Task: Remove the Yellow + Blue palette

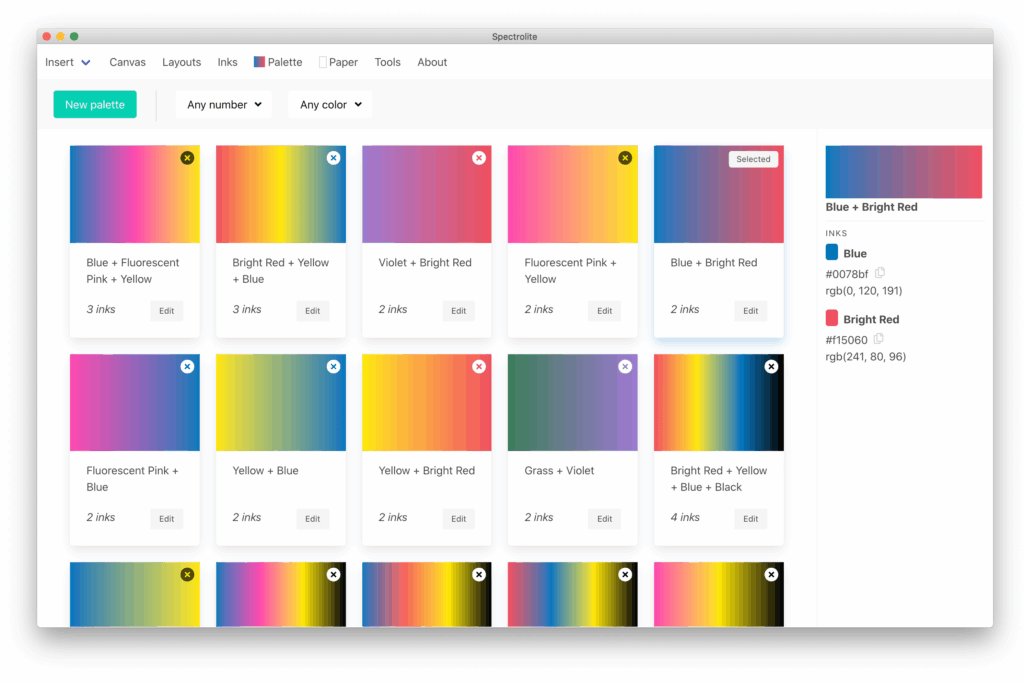Action: tap(333, 367)
